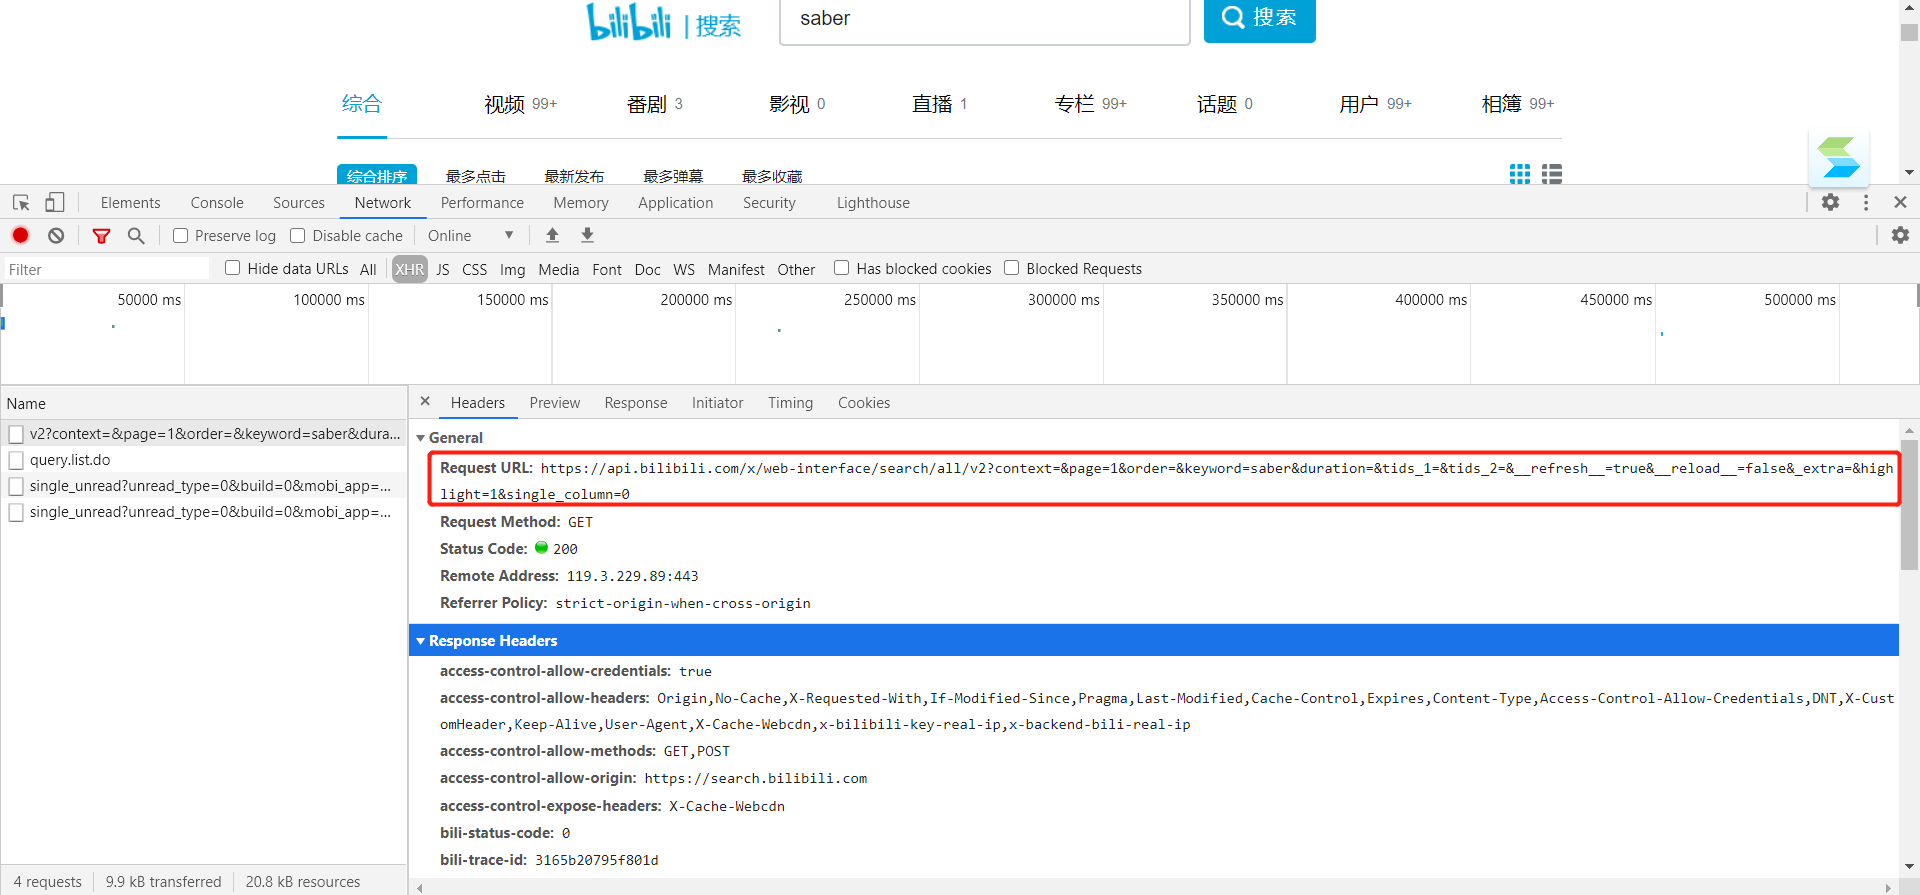Viewport: 1920px width, 895px height.
Task: Stop recording network log with red button
Action: (20, 236)
